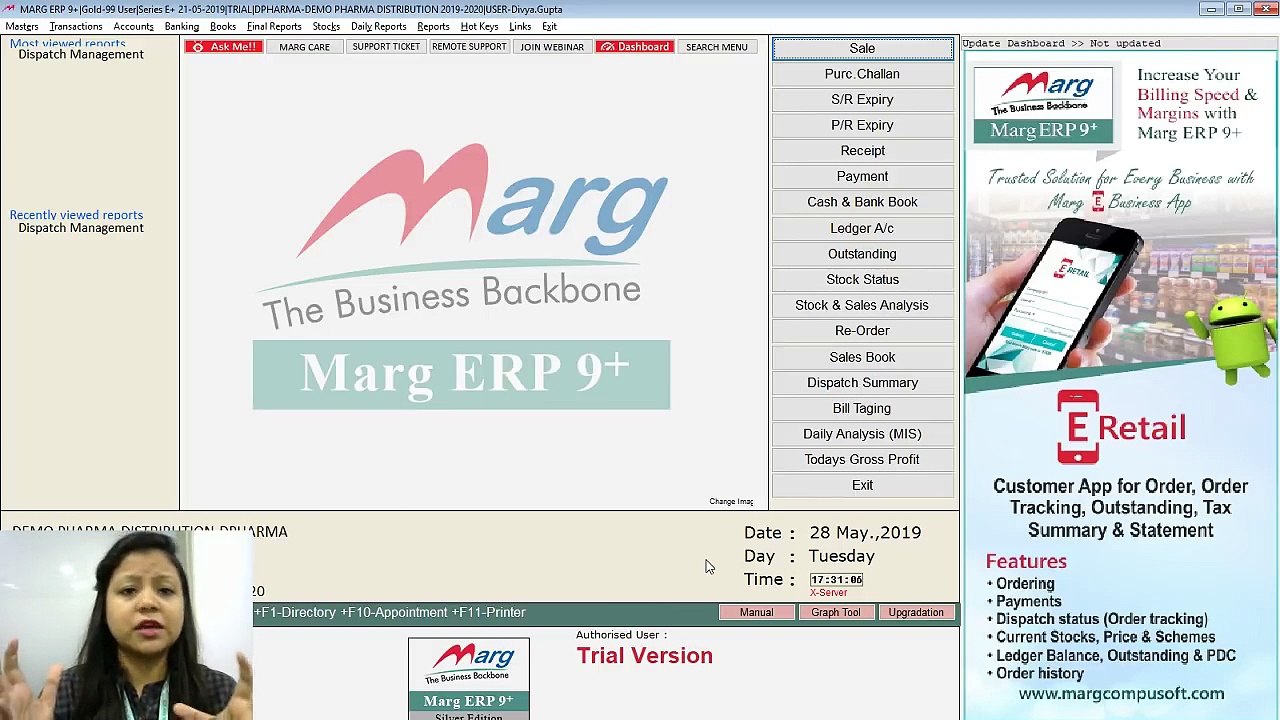The width and height of the screenshot is (1280, 720).
Task: Click Exit in the shortcut panel
Action: (x=862, y=485)
